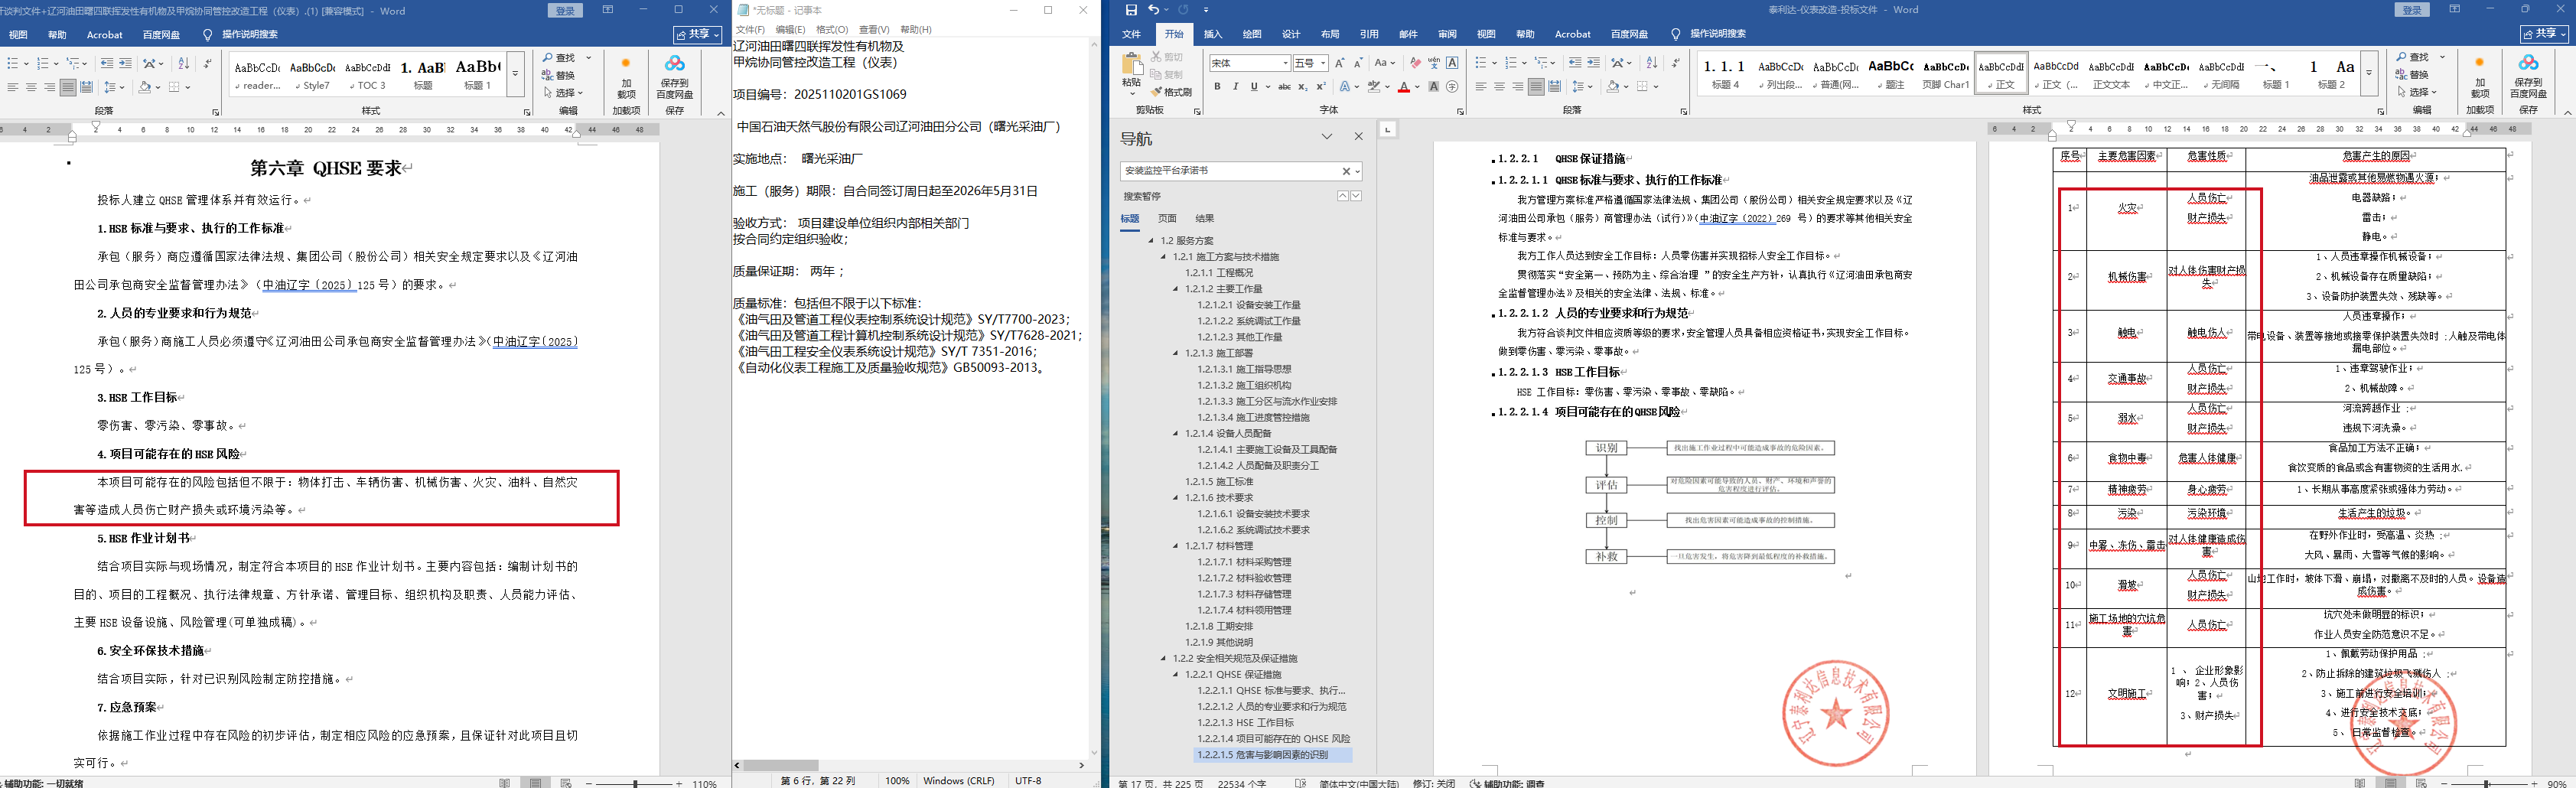Open the Acrobat tab in left Word
2576x788 pixels.
point(104,34)
